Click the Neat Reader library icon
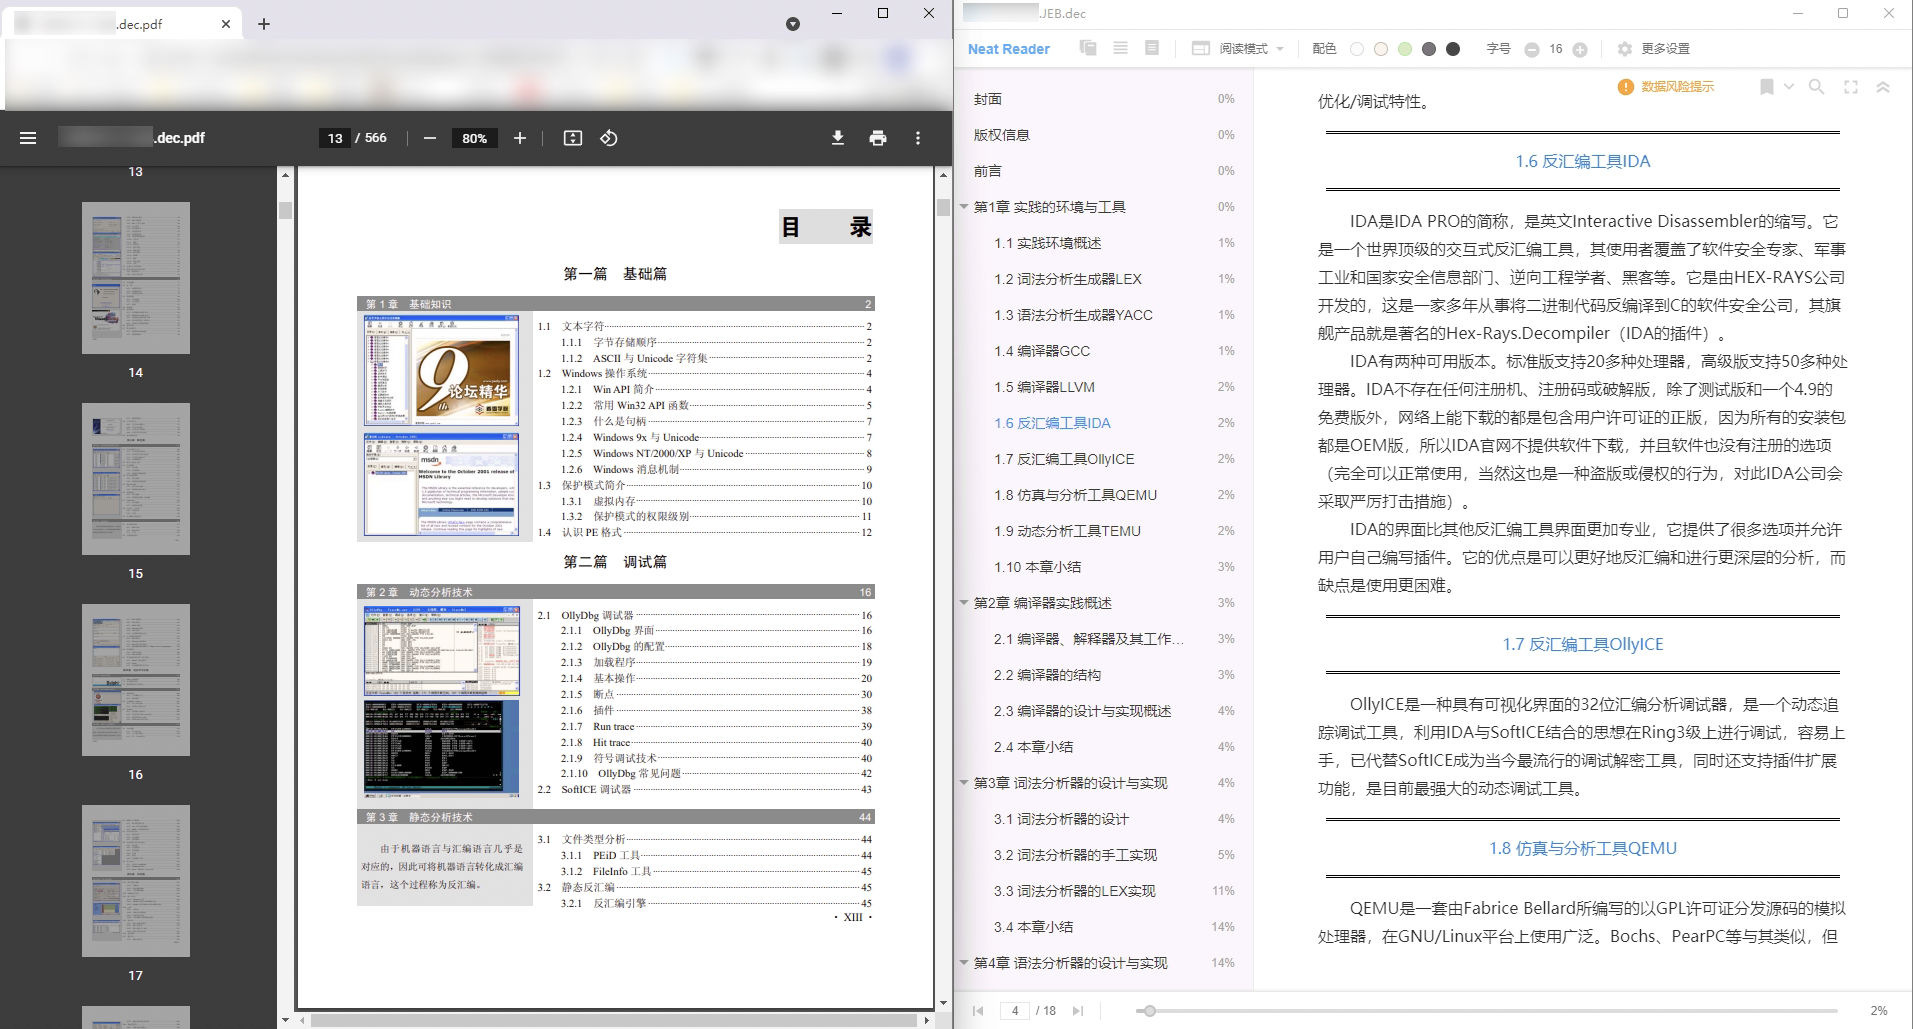 (1088, 48)
